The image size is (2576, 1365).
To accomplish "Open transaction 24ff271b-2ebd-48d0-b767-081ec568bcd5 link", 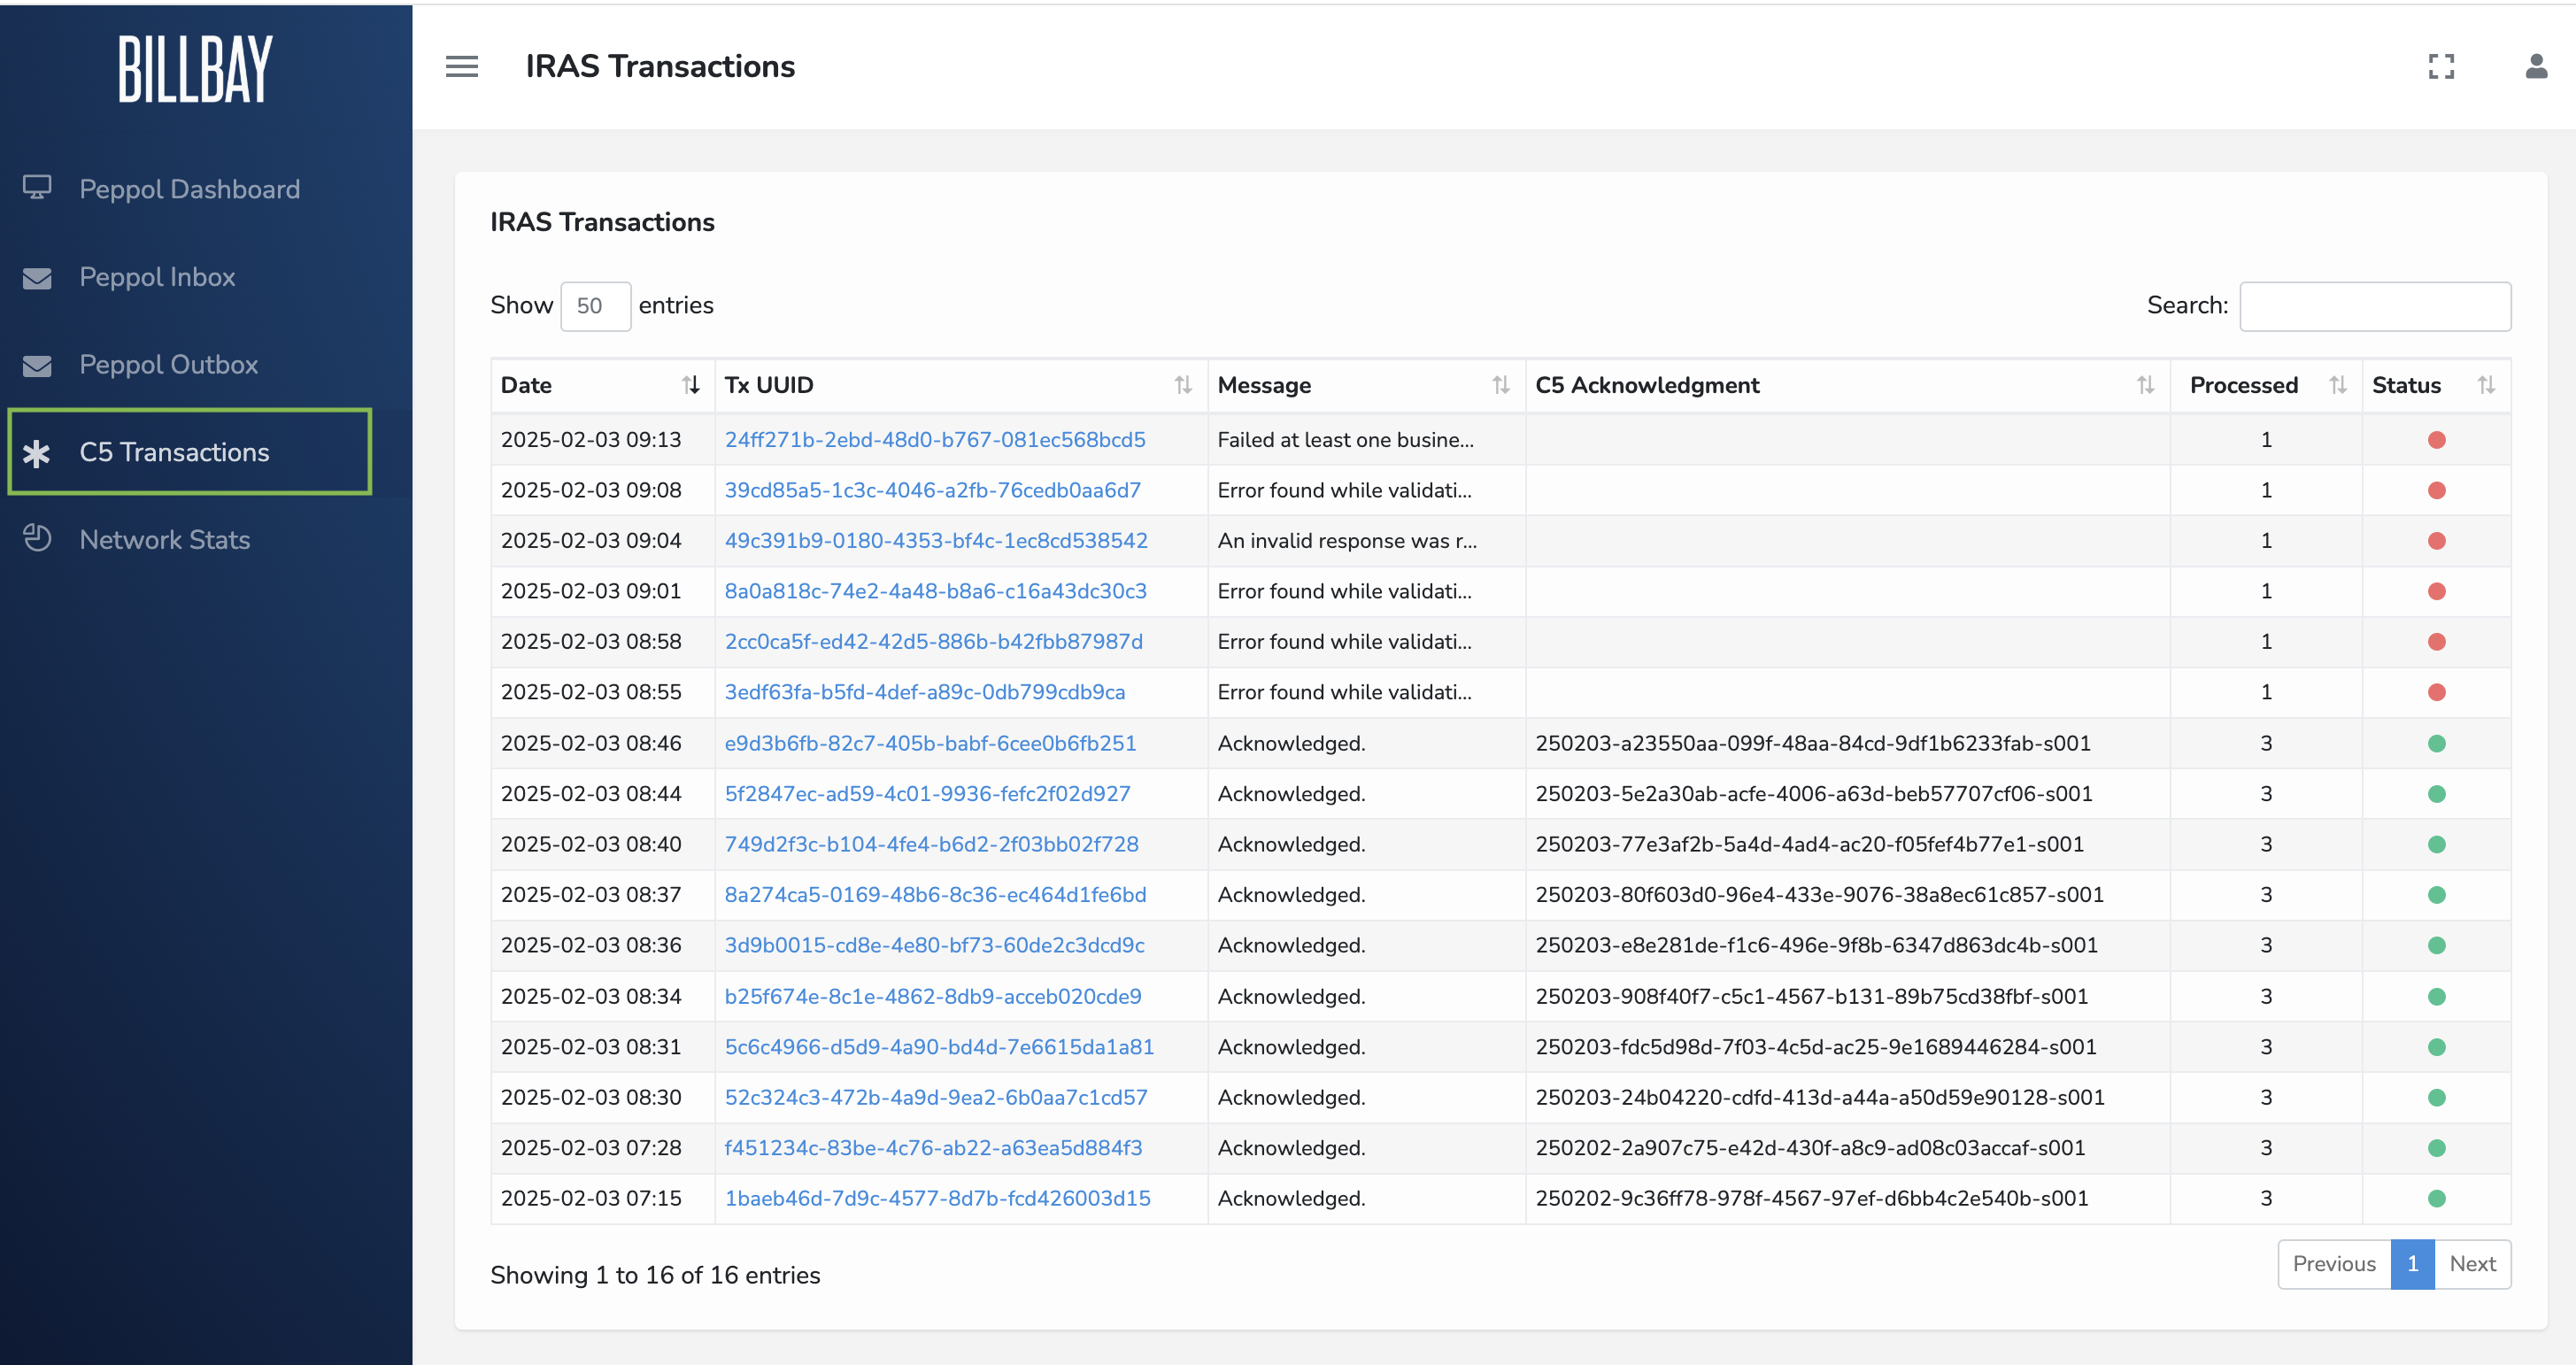I will coord(934,440).
